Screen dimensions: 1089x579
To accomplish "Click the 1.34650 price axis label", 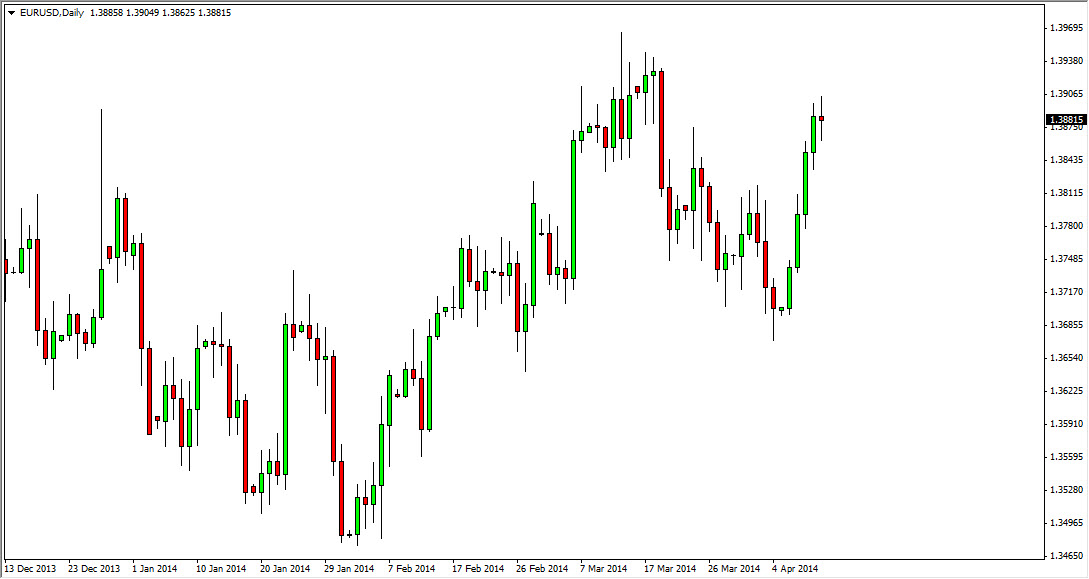I will [x=1067, y=555].
